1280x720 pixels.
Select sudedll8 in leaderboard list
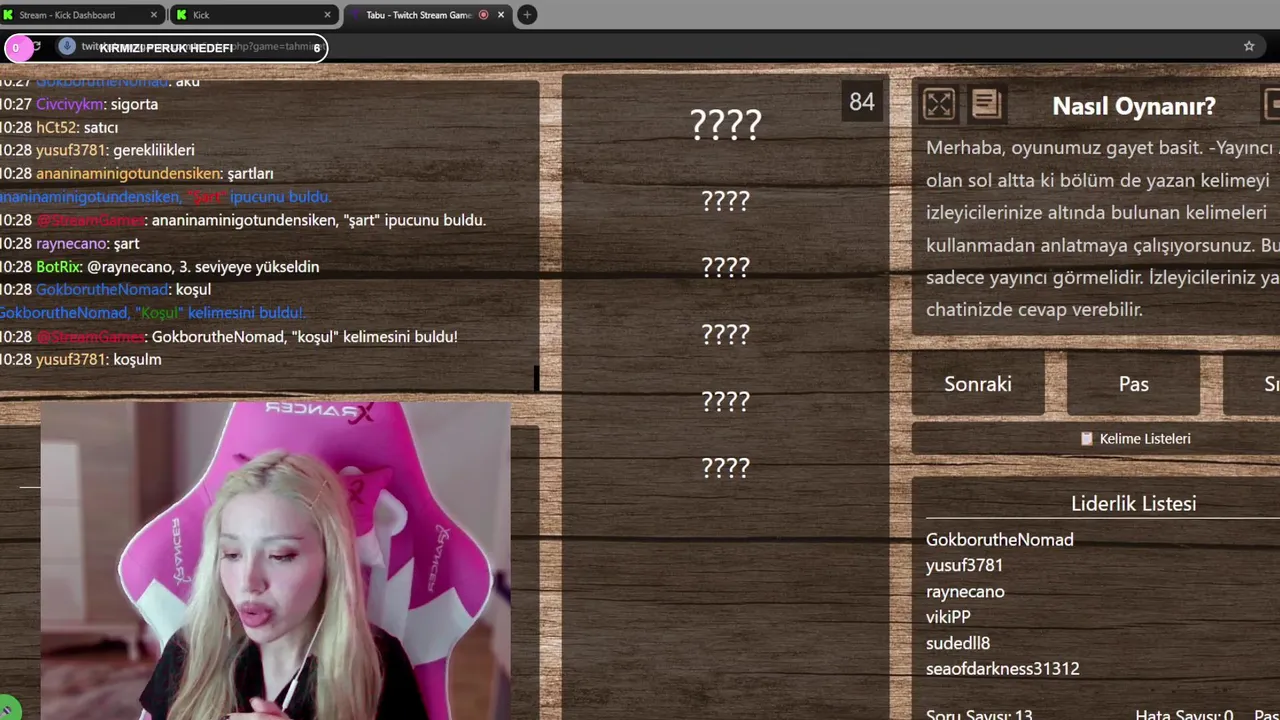point(958,643)
